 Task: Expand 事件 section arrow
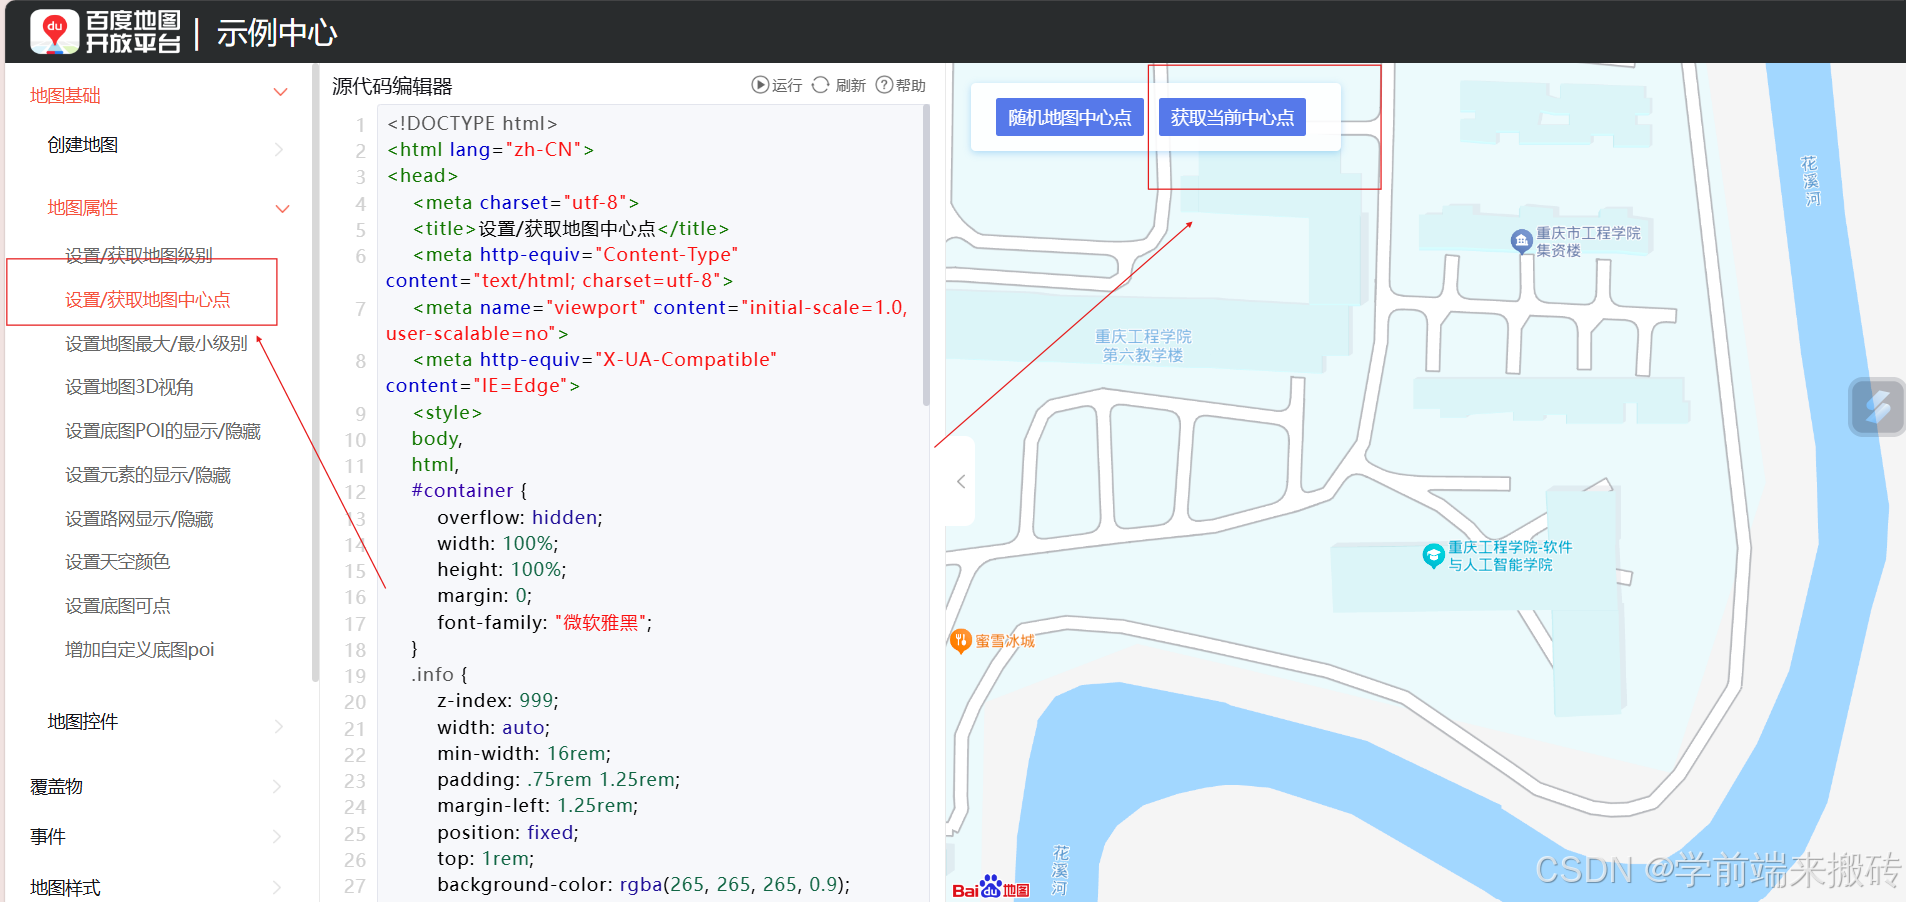coord(277,837)
